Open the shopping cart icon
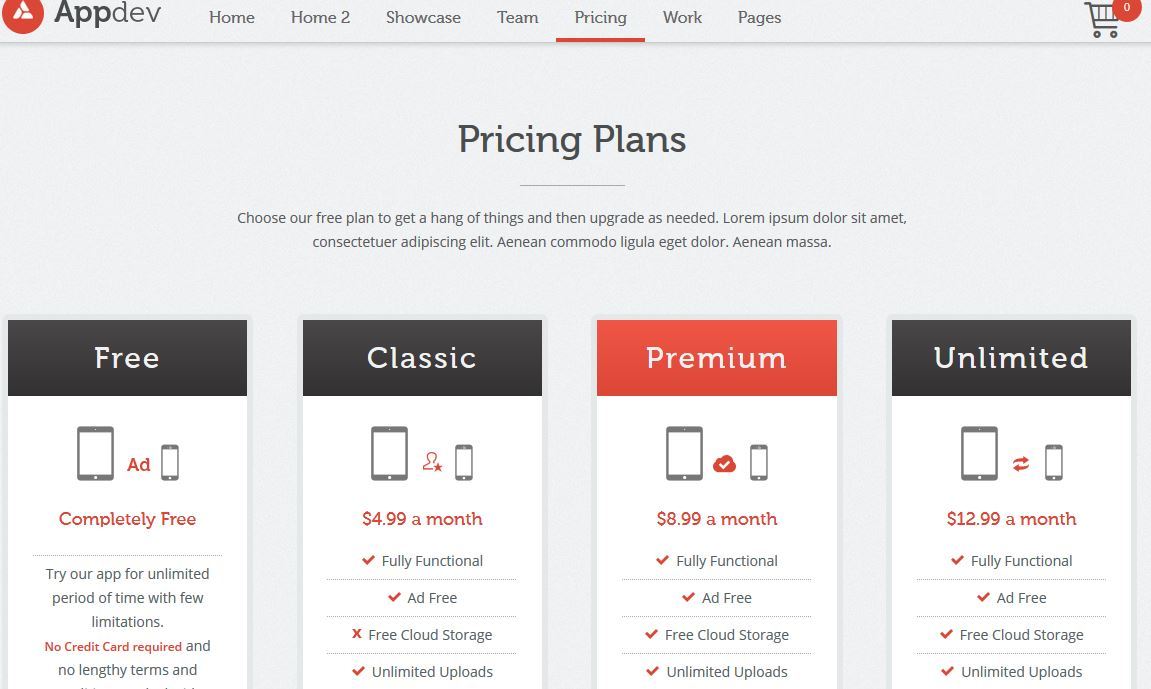The image size is (1151, 689). coord(1103,20)
